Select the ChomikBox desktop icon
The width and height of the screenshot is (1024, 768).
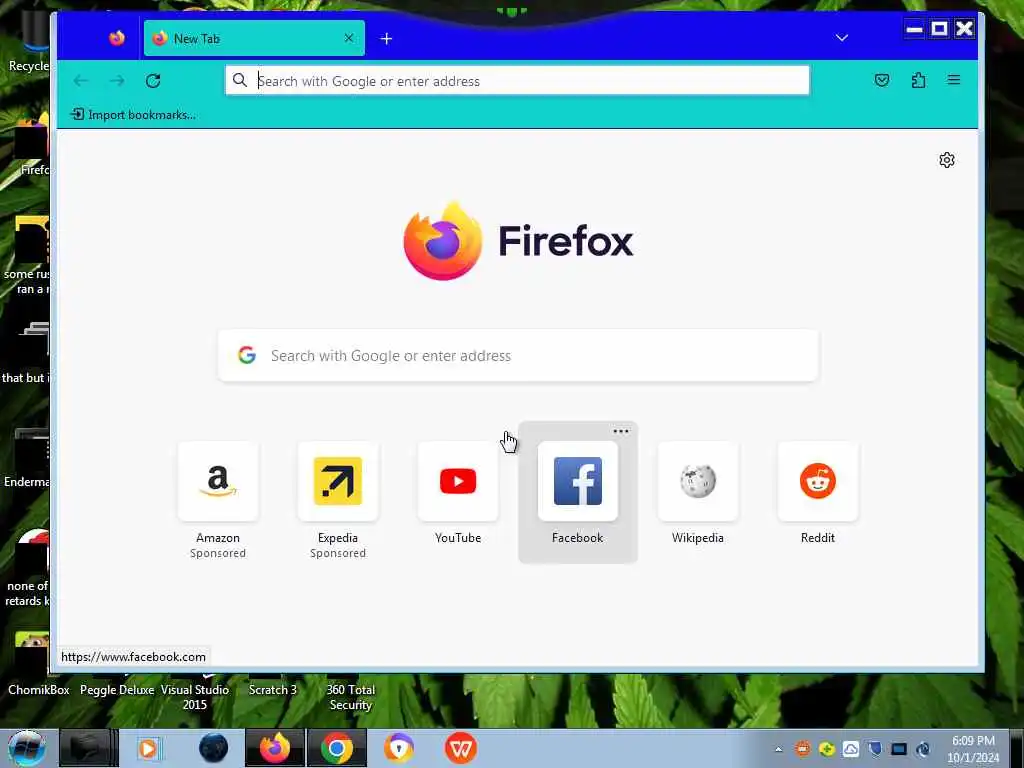click(39, 690)
